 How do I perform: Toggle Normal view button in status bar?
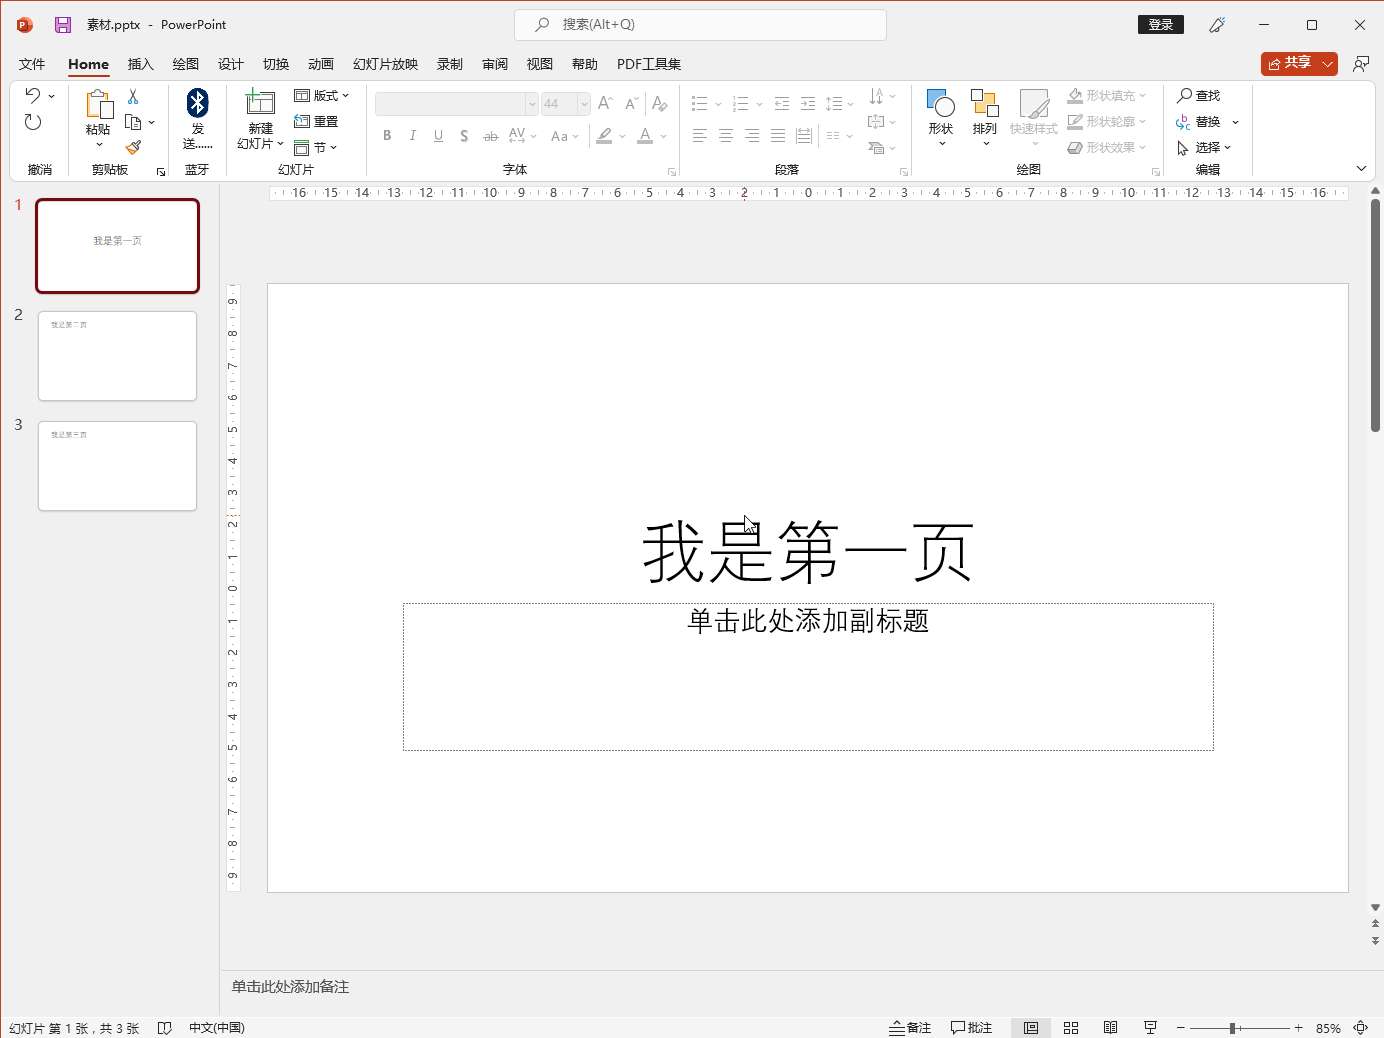[1031, 1028]
